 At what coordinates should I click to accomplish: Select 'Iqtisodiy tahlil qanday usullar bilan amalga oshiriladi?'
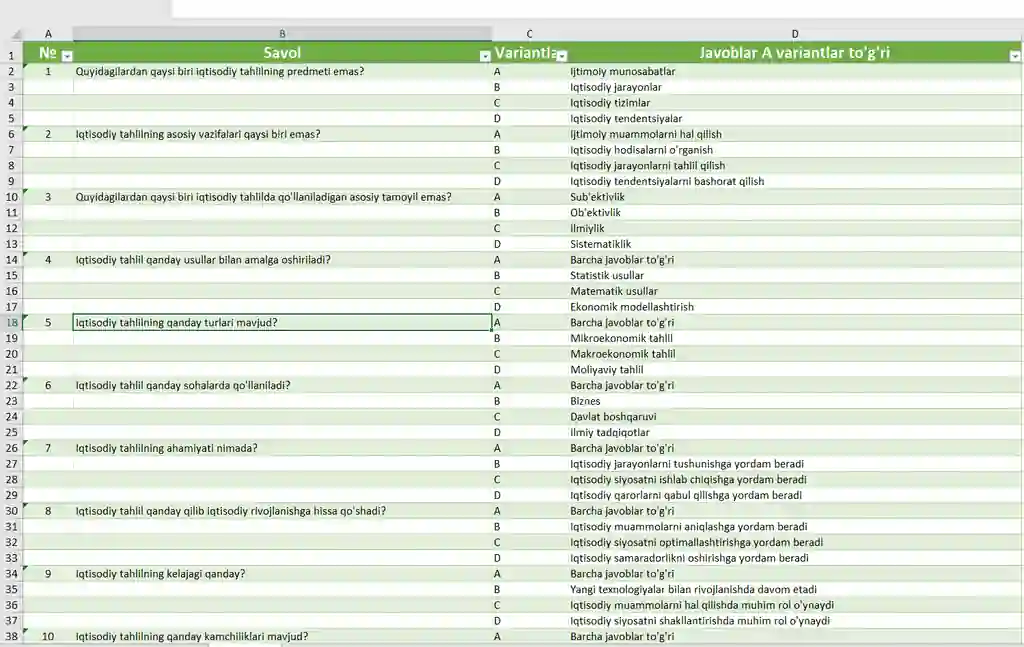(x=282, y=259)
